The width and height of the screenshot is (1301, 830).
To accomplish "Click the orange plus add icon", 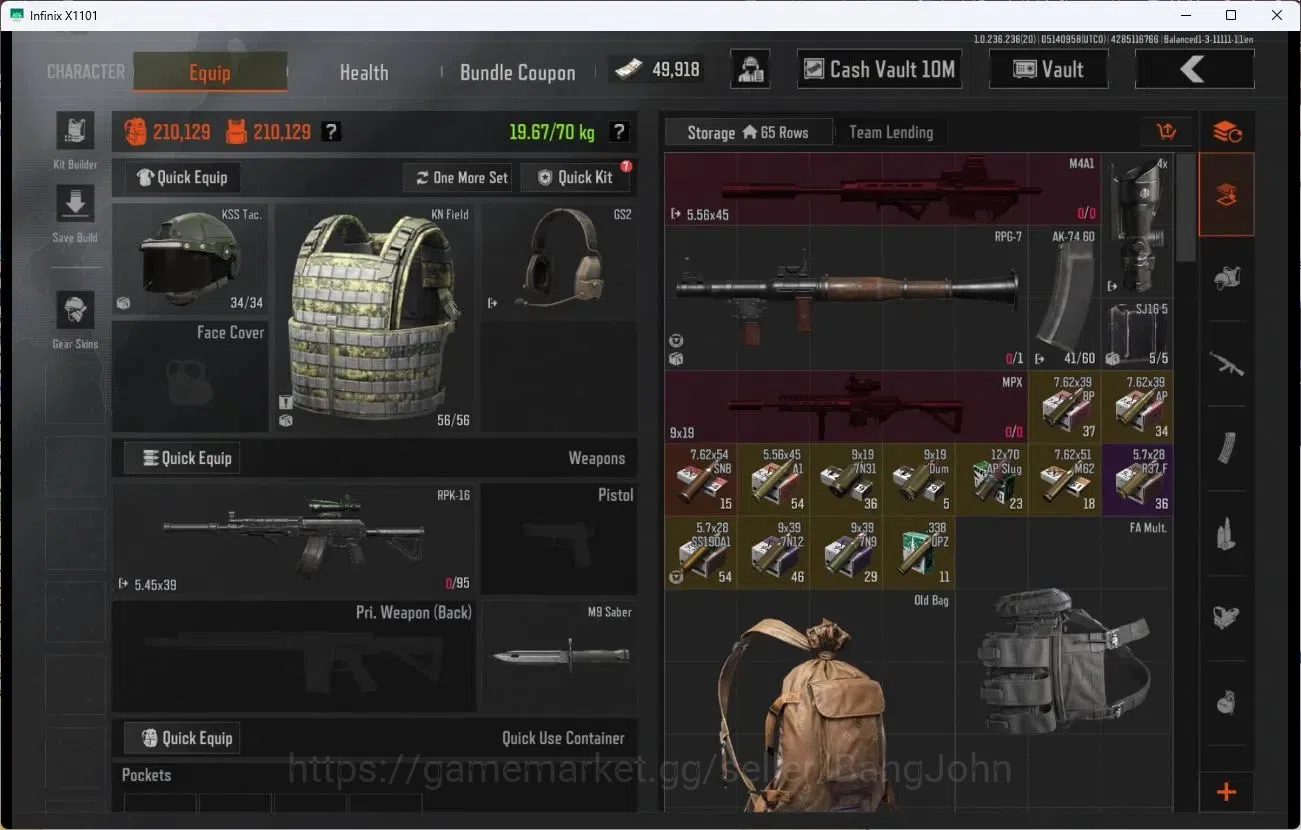I will (1226, 792).
